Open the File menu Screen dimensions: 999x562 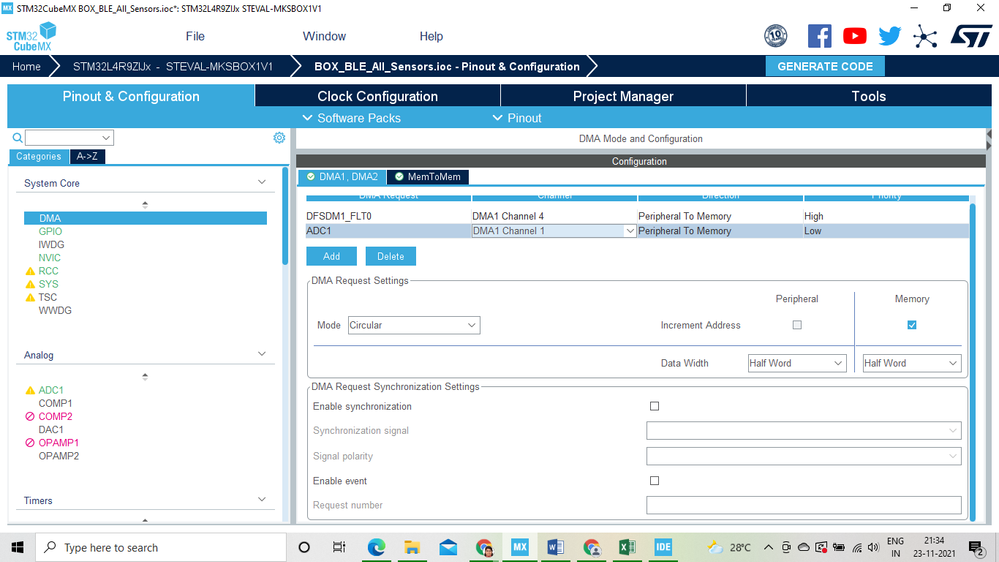[195, 36]
